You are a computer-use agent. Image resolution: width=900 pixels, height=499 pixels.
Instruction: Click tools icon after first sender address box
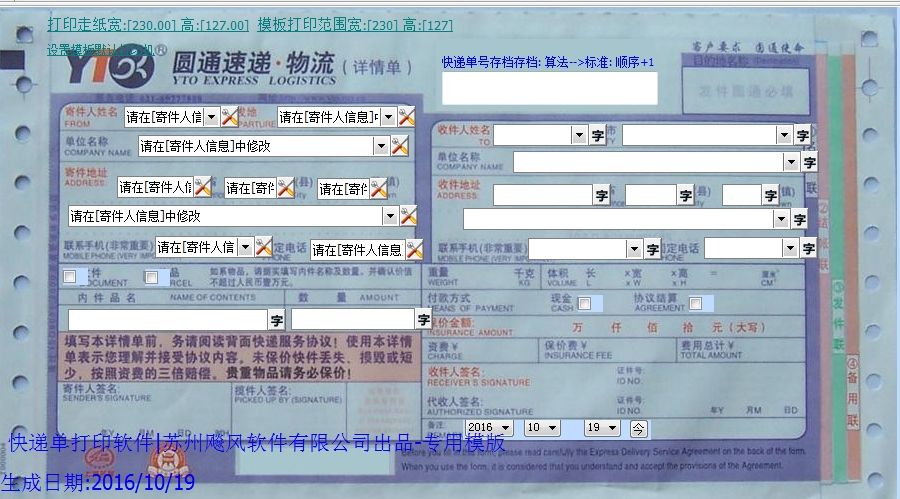tap(203, 187)
